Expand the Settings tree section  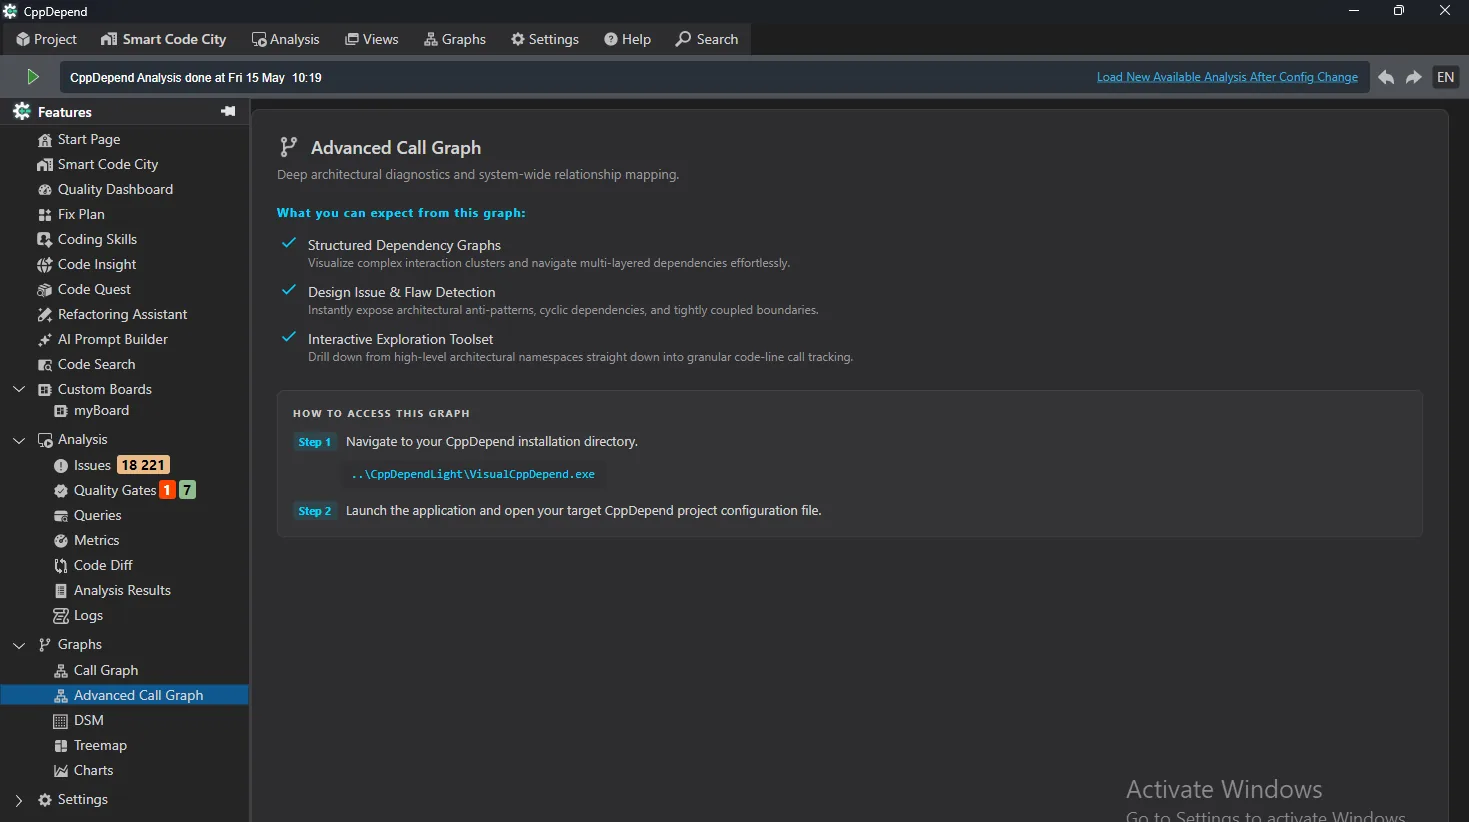(x=19, y=800)
